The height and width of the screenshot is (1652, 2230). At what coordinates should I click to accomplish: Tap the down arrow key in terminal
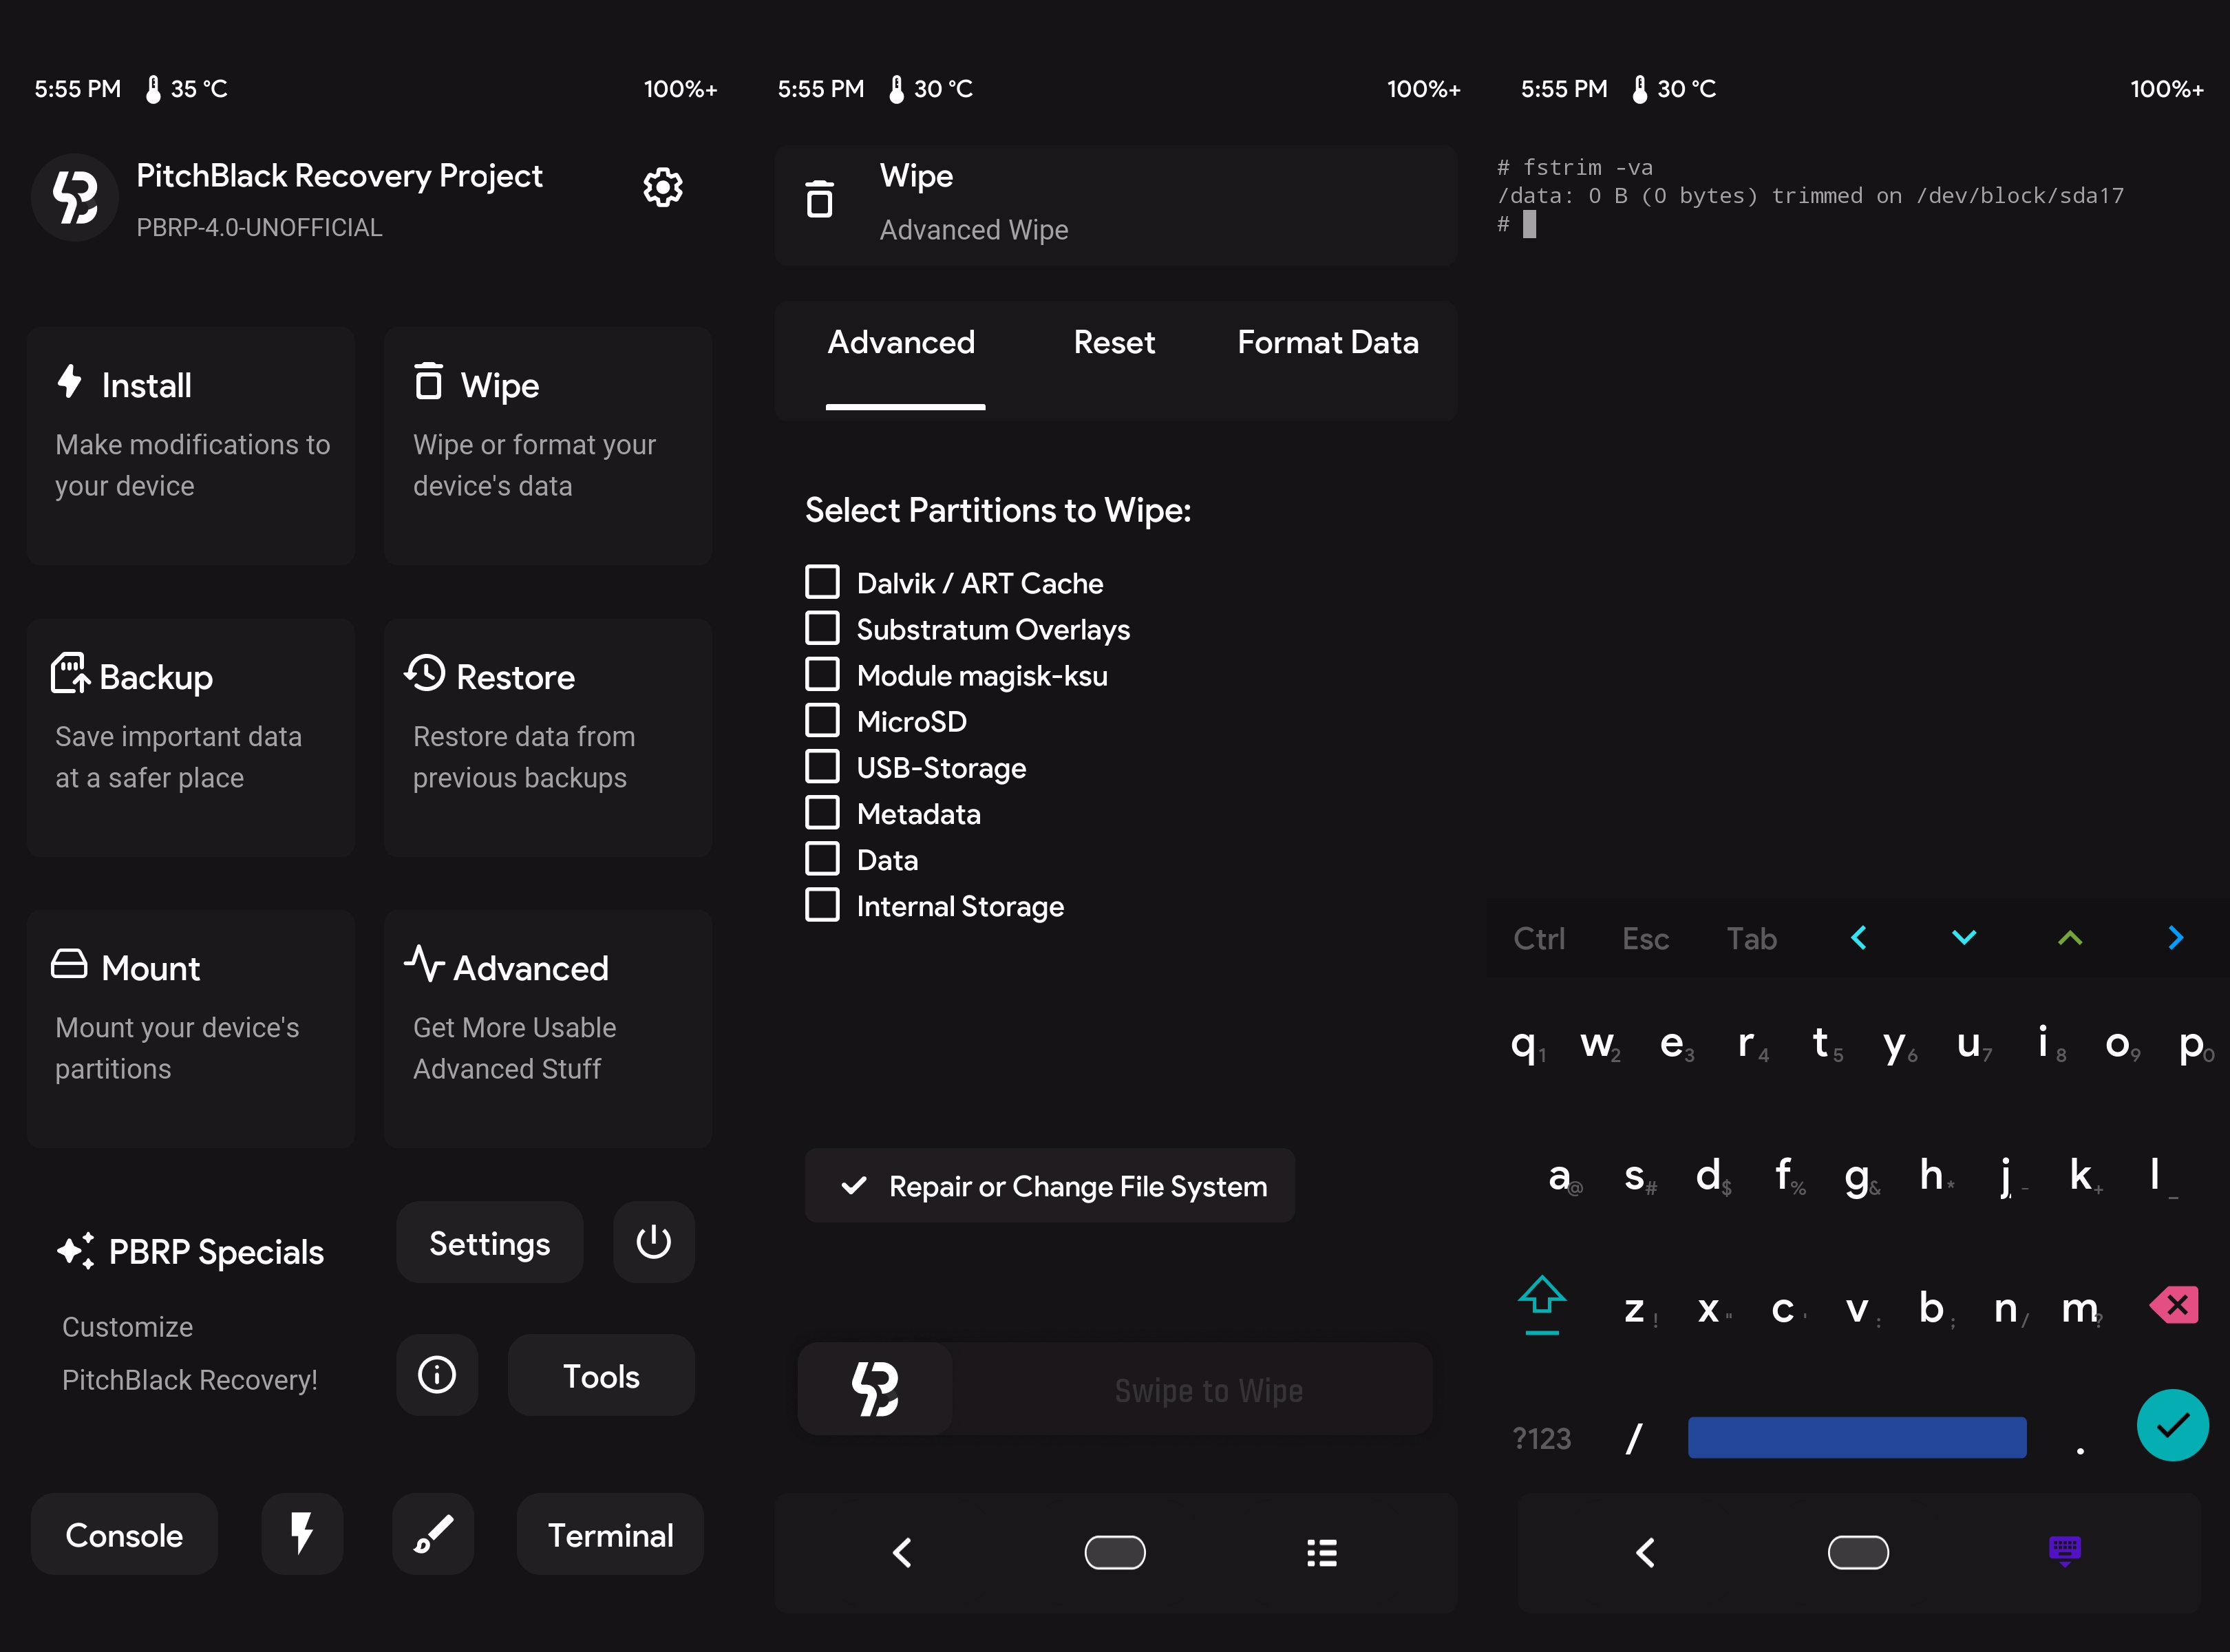coord(1964,937)
